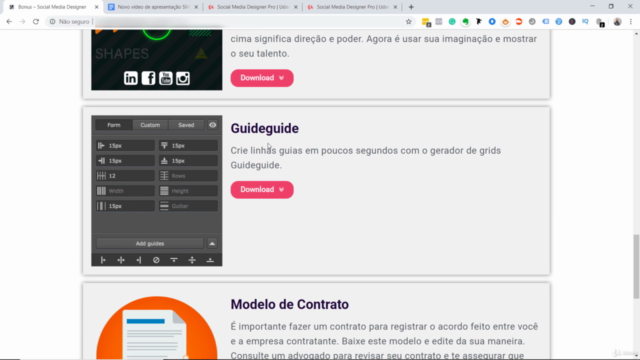Open the Chrome profile avatar
Viewport: 640px width, 360px height.
[617, 22]
